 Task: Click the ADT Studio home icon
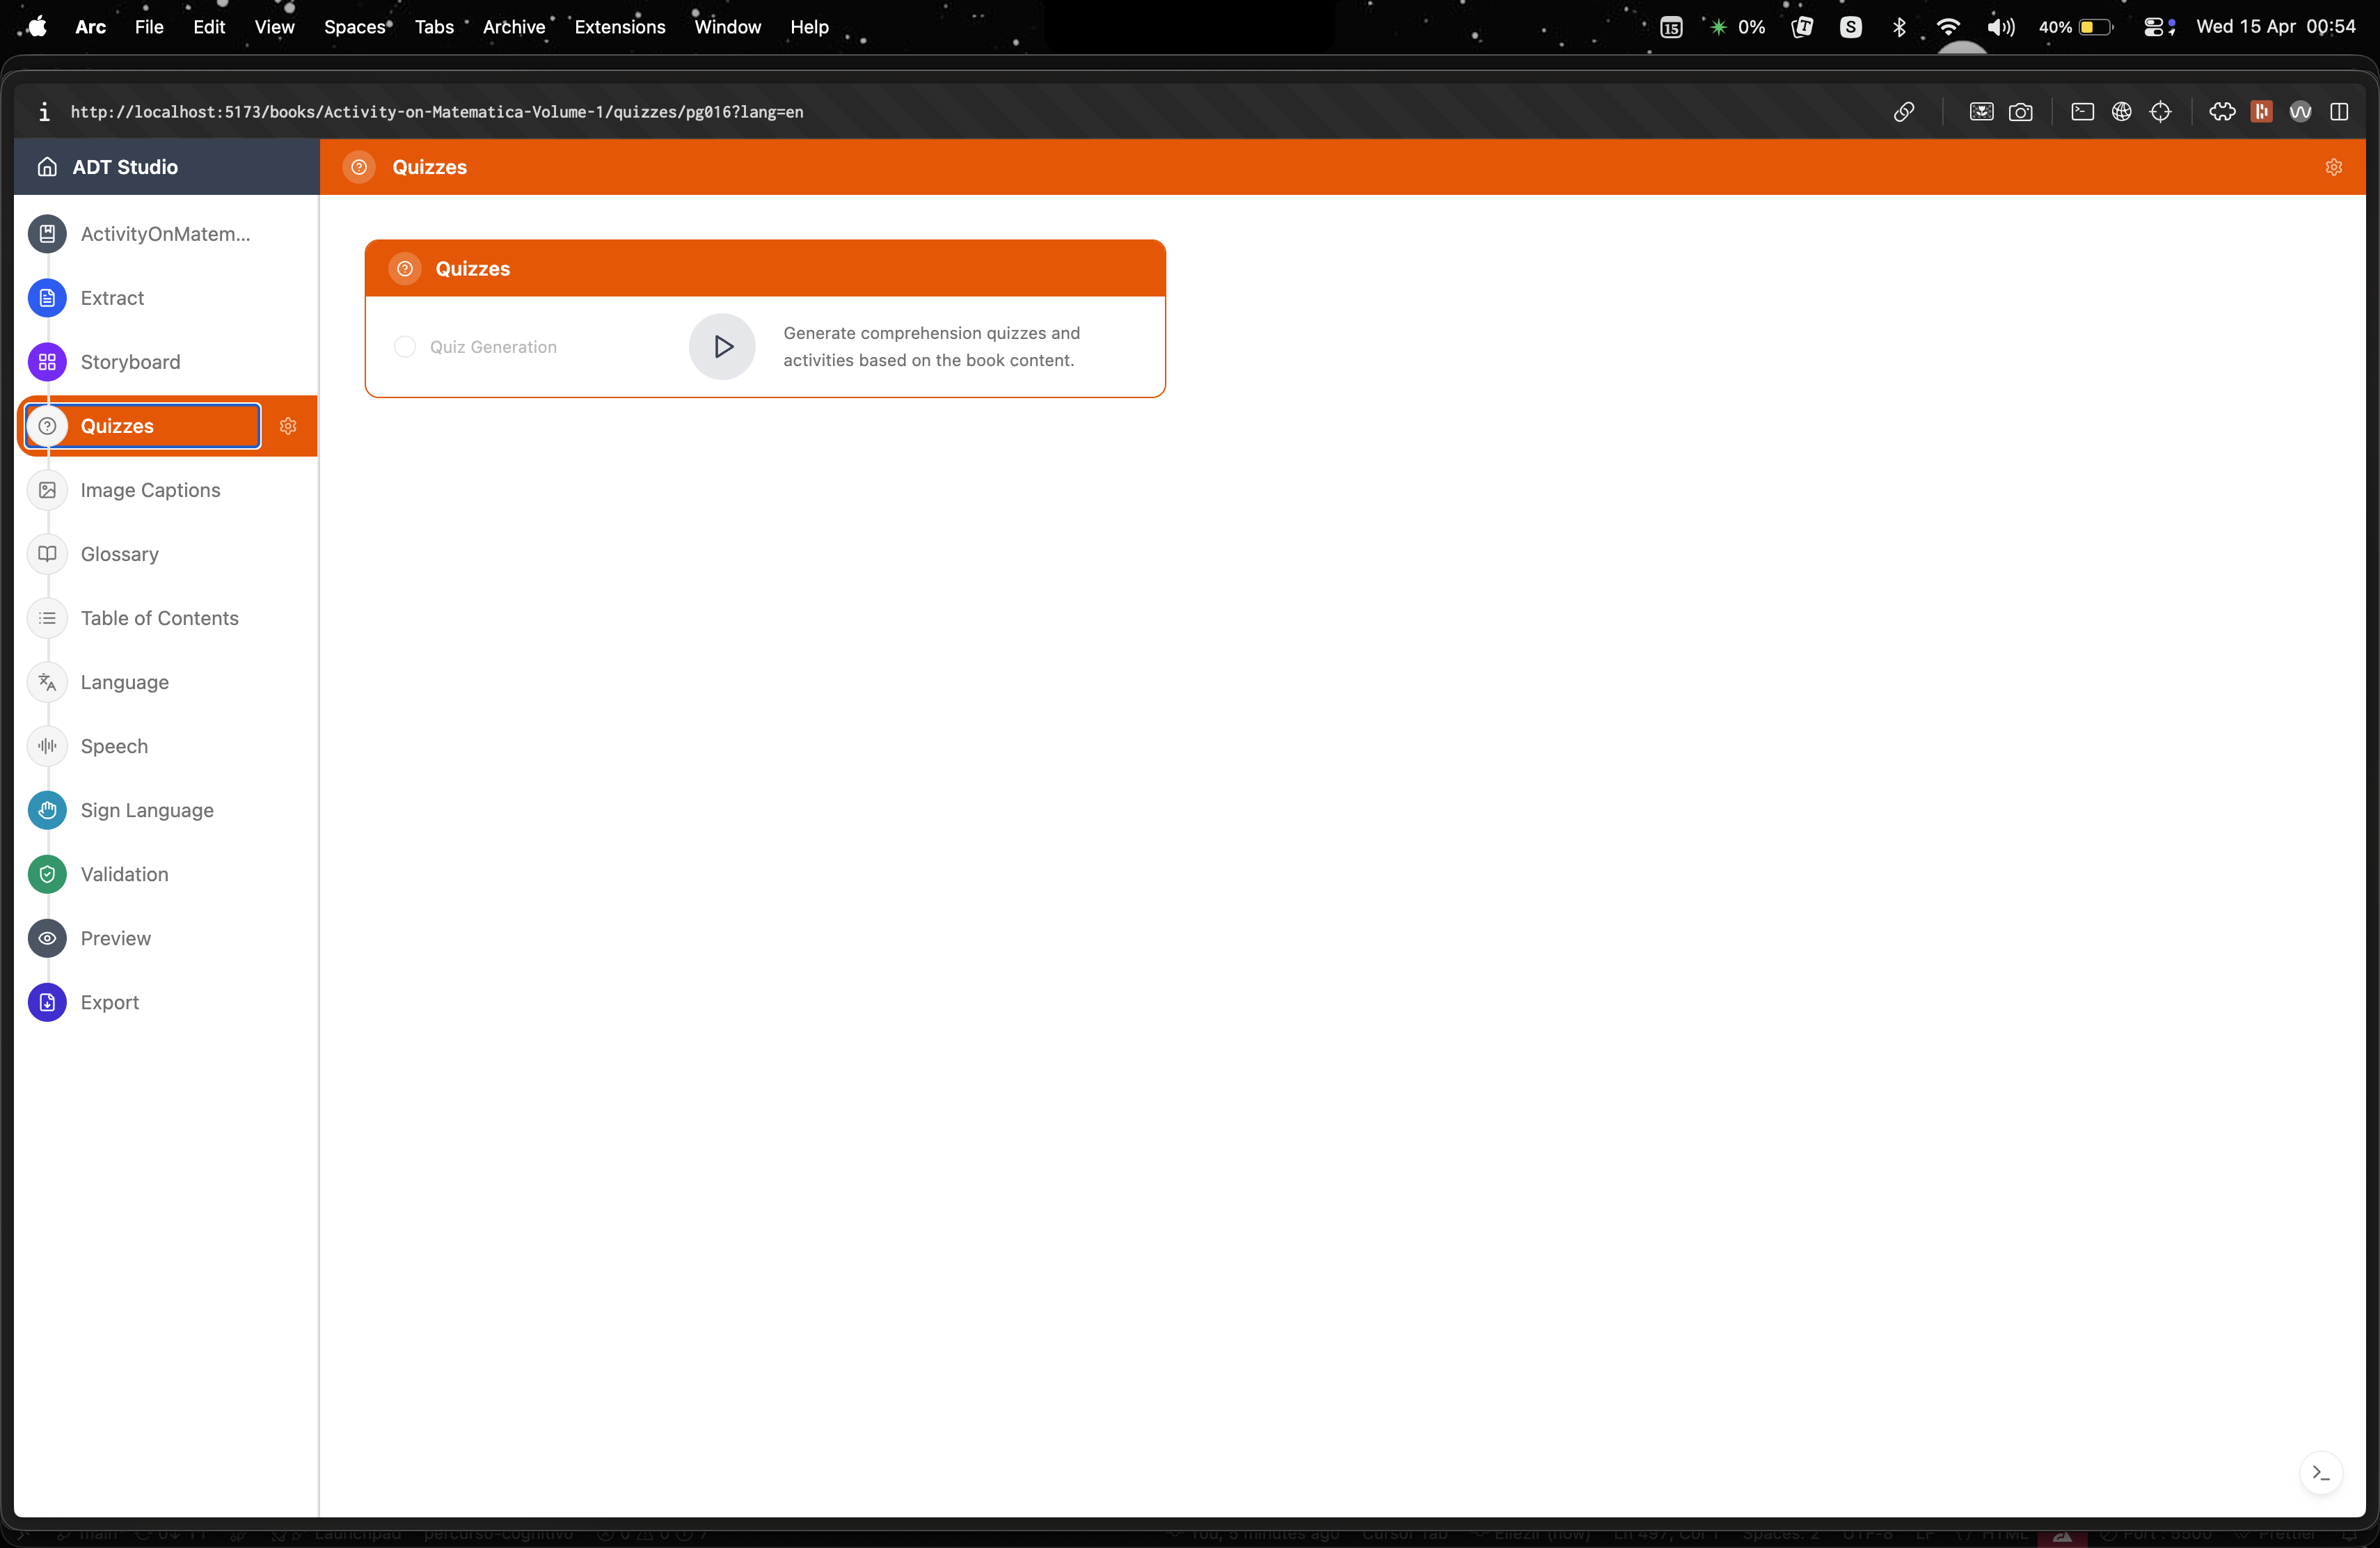pos(47,167)
